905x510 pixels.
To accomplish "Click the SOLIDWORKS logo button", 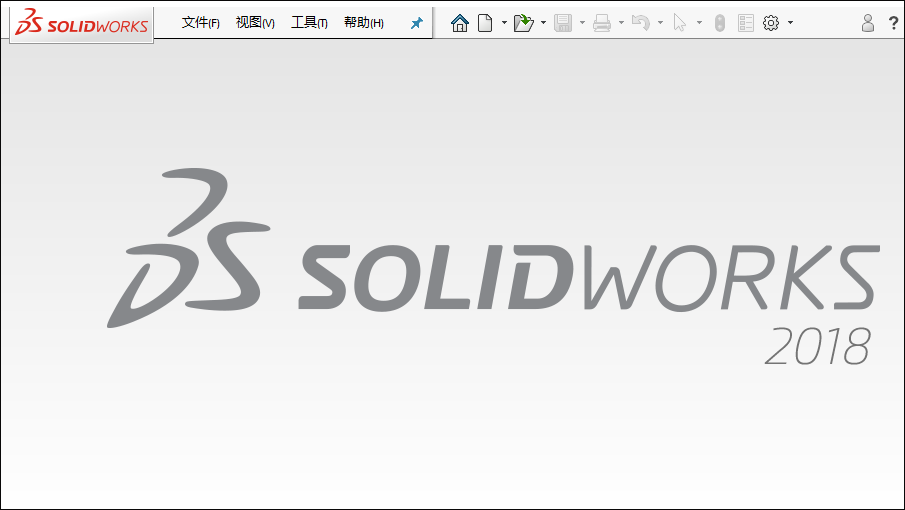I will coord(81,23).
